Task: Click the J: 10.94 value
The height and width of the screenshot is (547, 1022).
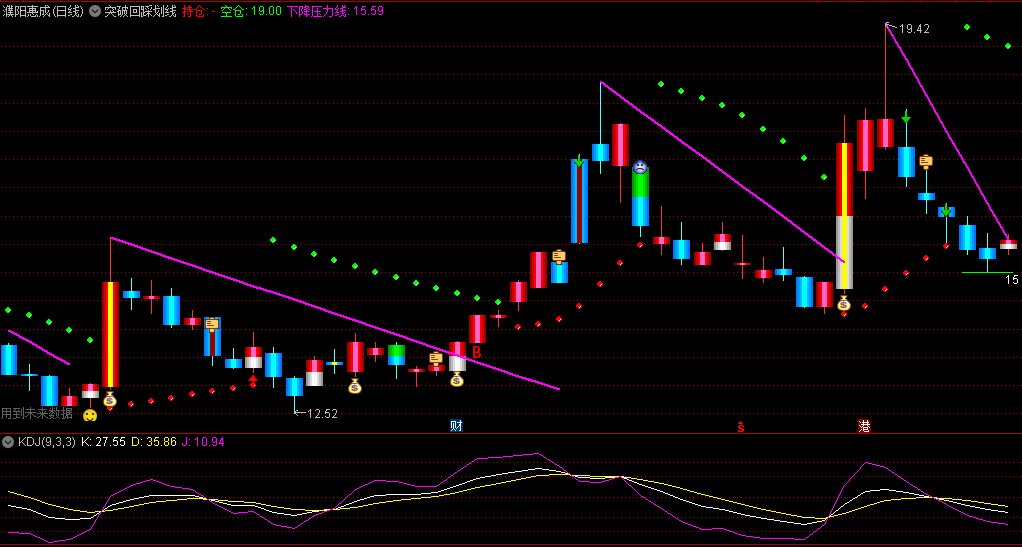Action: pyautogui.click(x=203, y=442)
